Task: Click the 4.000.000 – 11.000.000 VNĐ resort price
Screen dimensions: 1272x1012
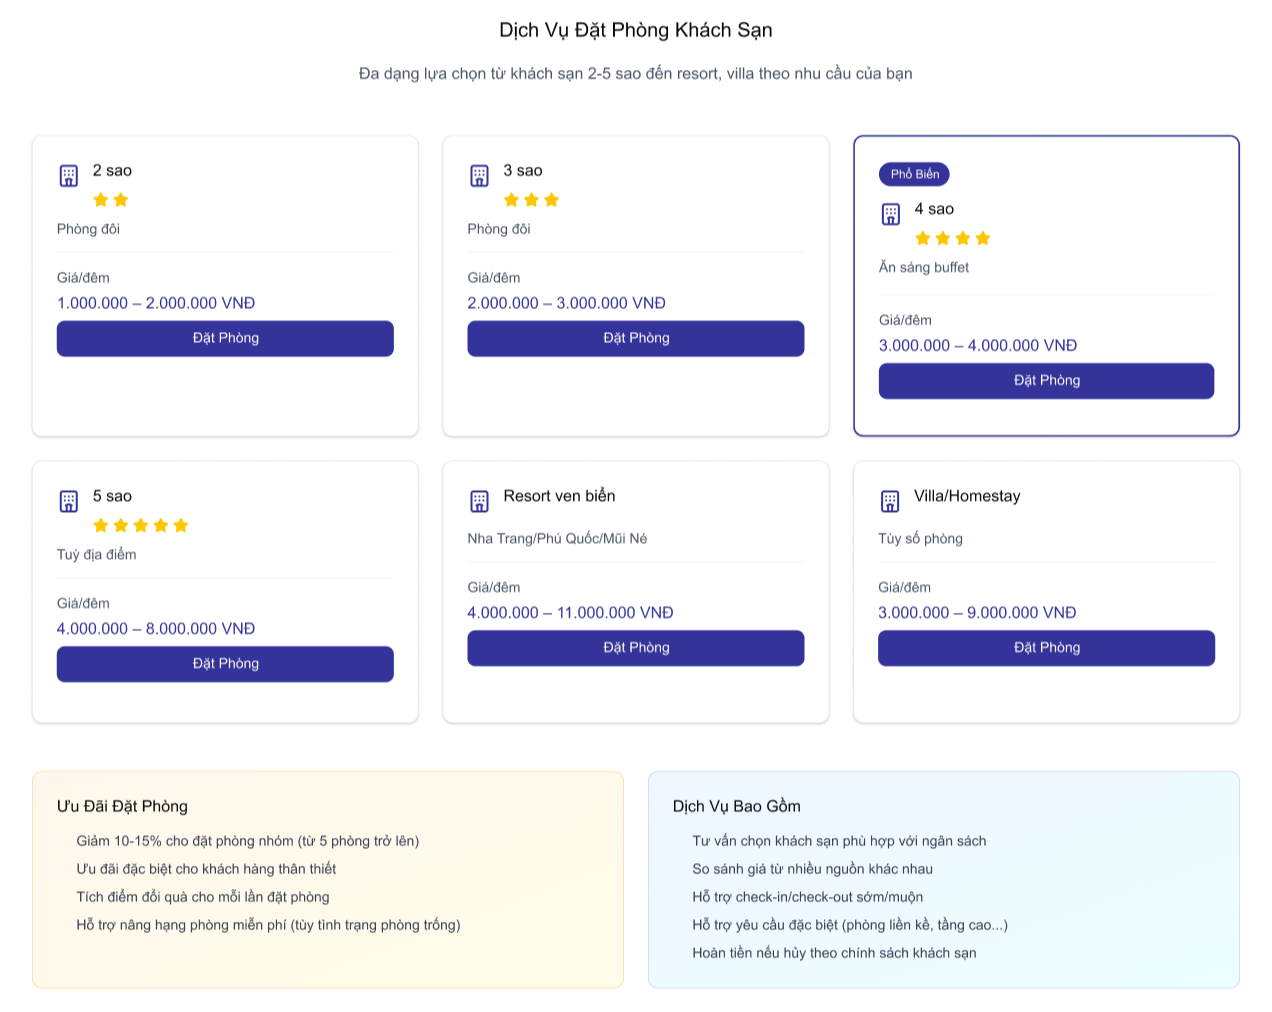Action: click(x=570, y=613)
